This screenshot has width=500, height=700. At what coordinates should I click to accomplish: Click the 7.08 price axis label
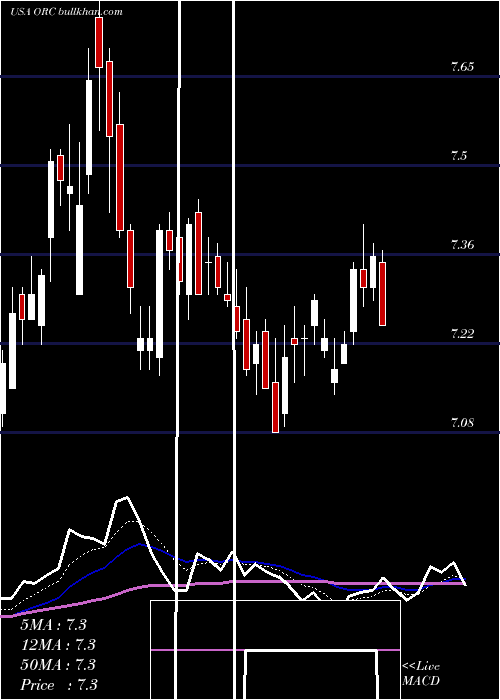coord(462,422)
